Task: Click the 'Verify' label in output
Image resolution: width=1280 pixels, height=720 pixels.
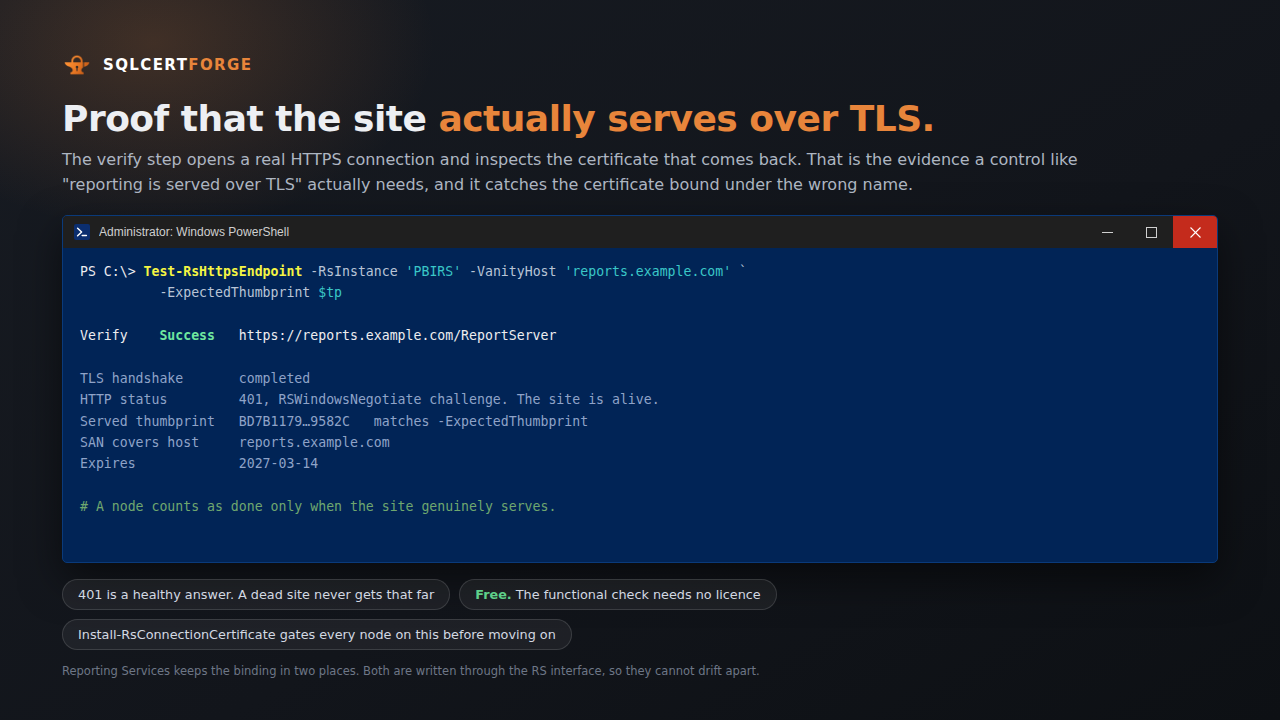Action: click(x=104, y=335)
